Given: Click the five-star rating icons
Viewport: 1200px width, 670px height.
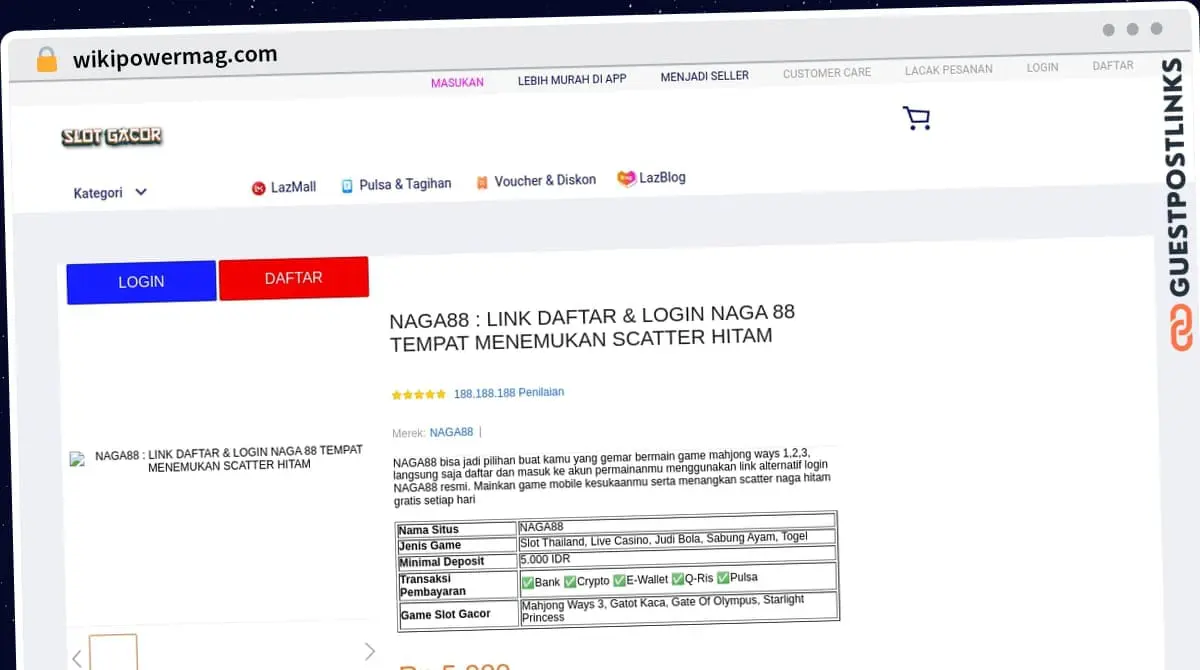Looking at the screenshot, I should pos(419,395).
